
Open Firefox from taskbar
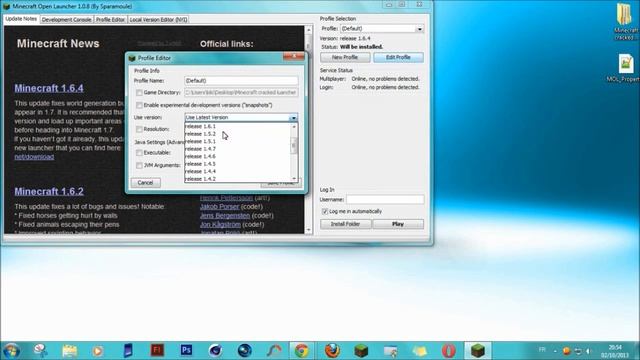click(332, 351)
